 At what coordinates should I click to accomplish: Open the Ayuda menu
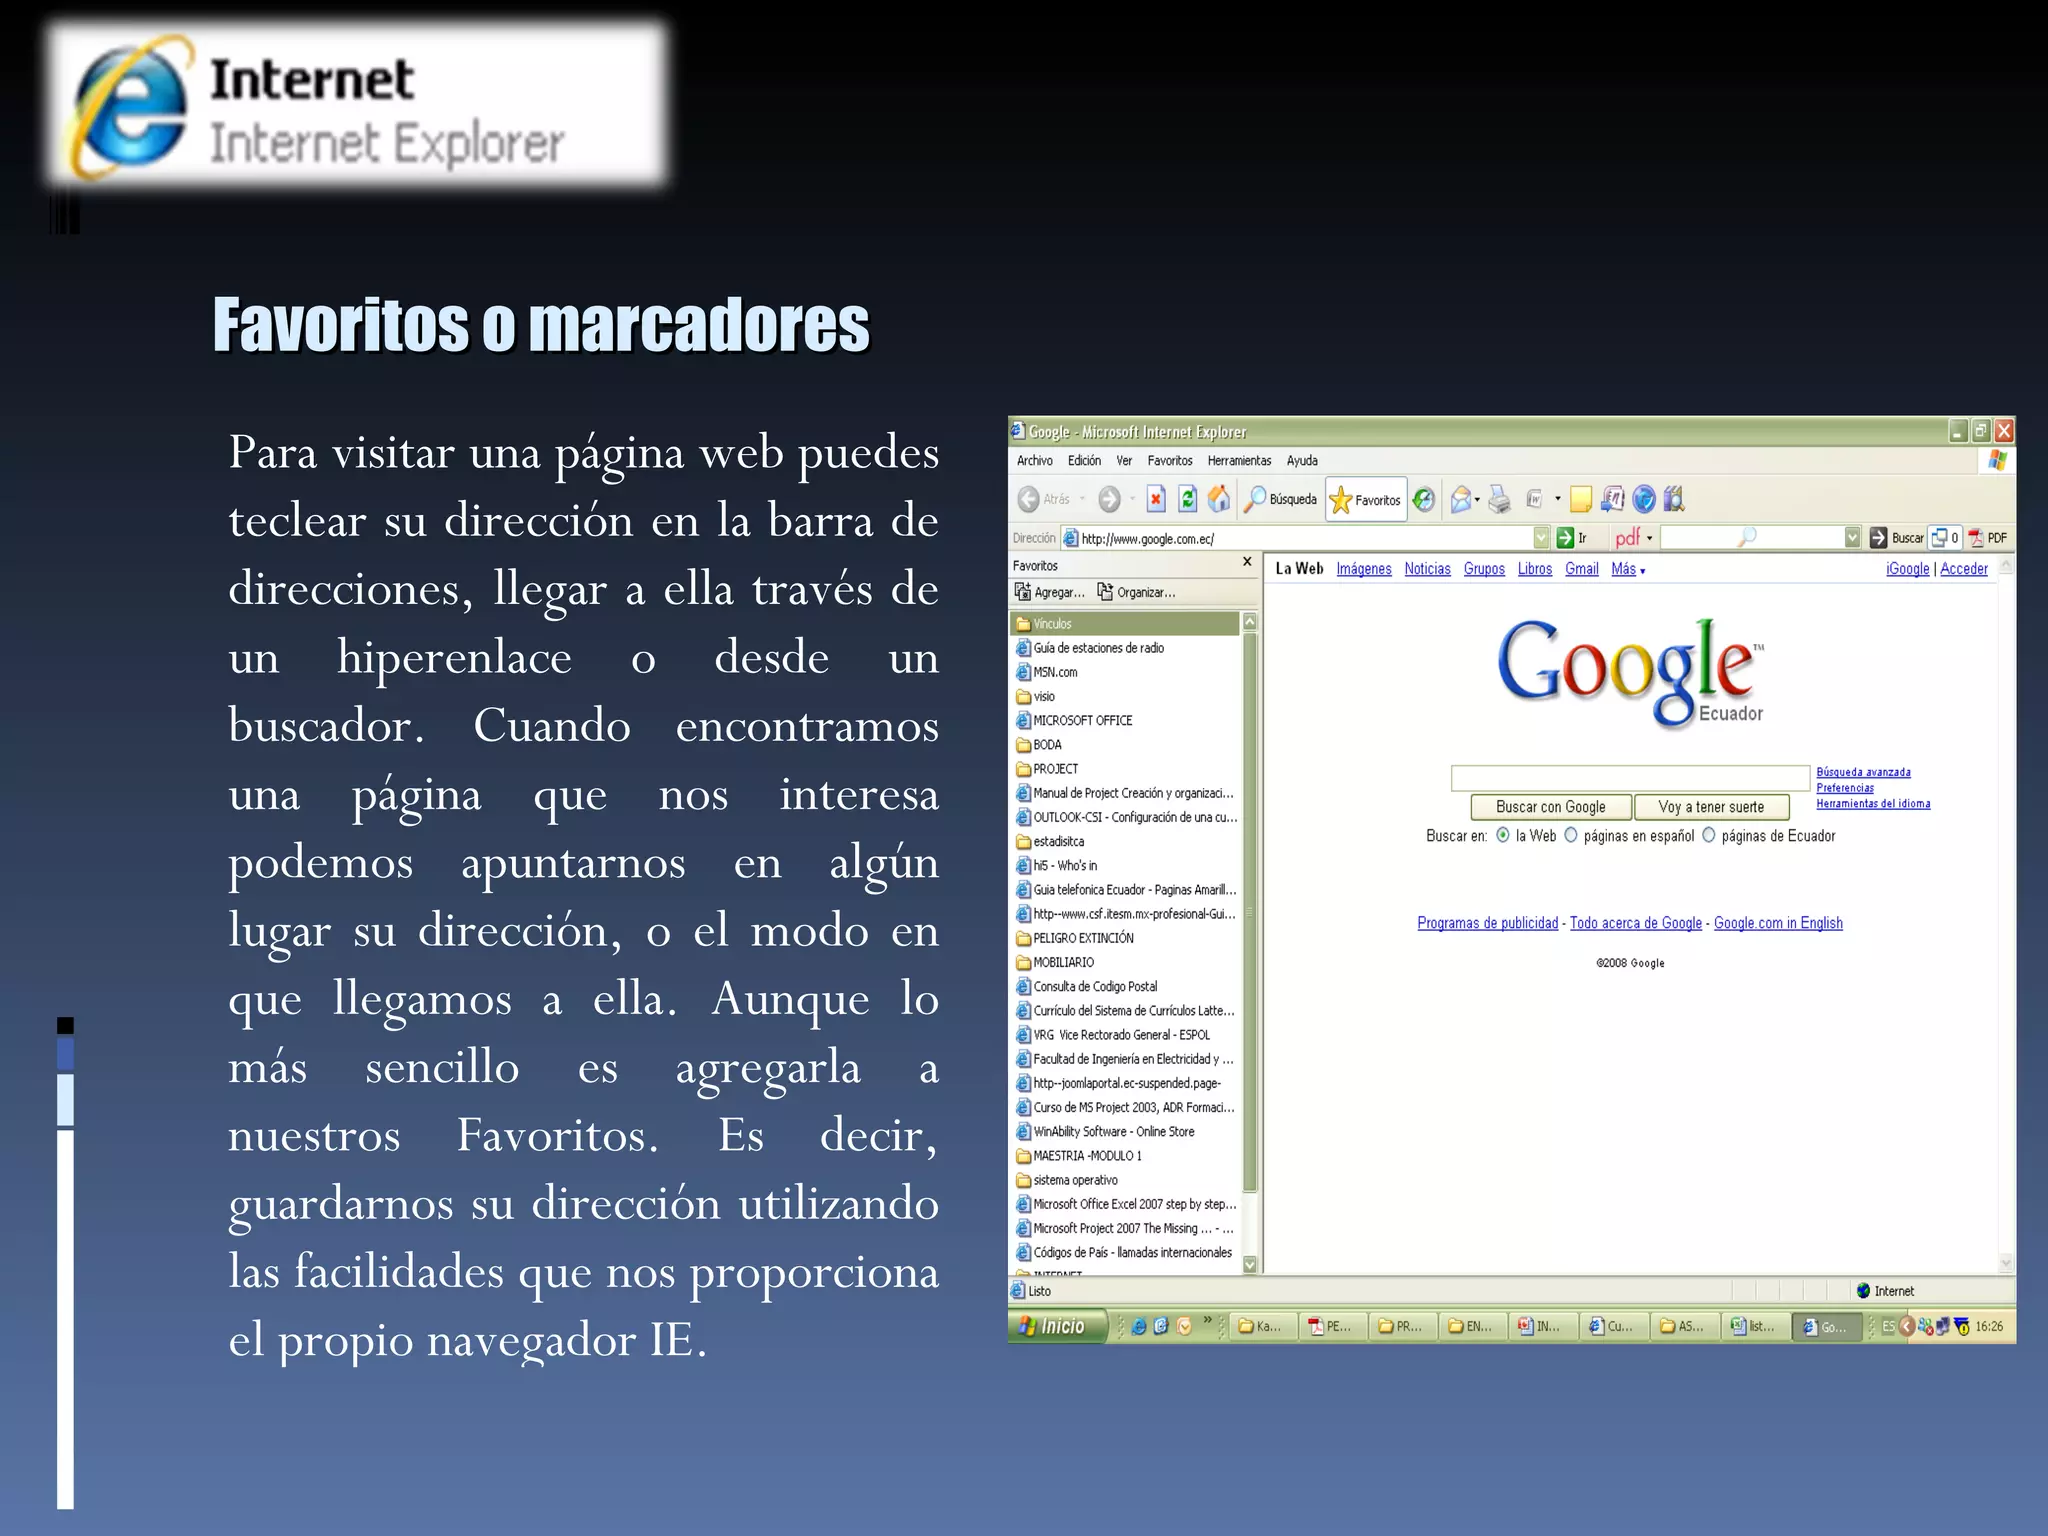coord(1302,461)
